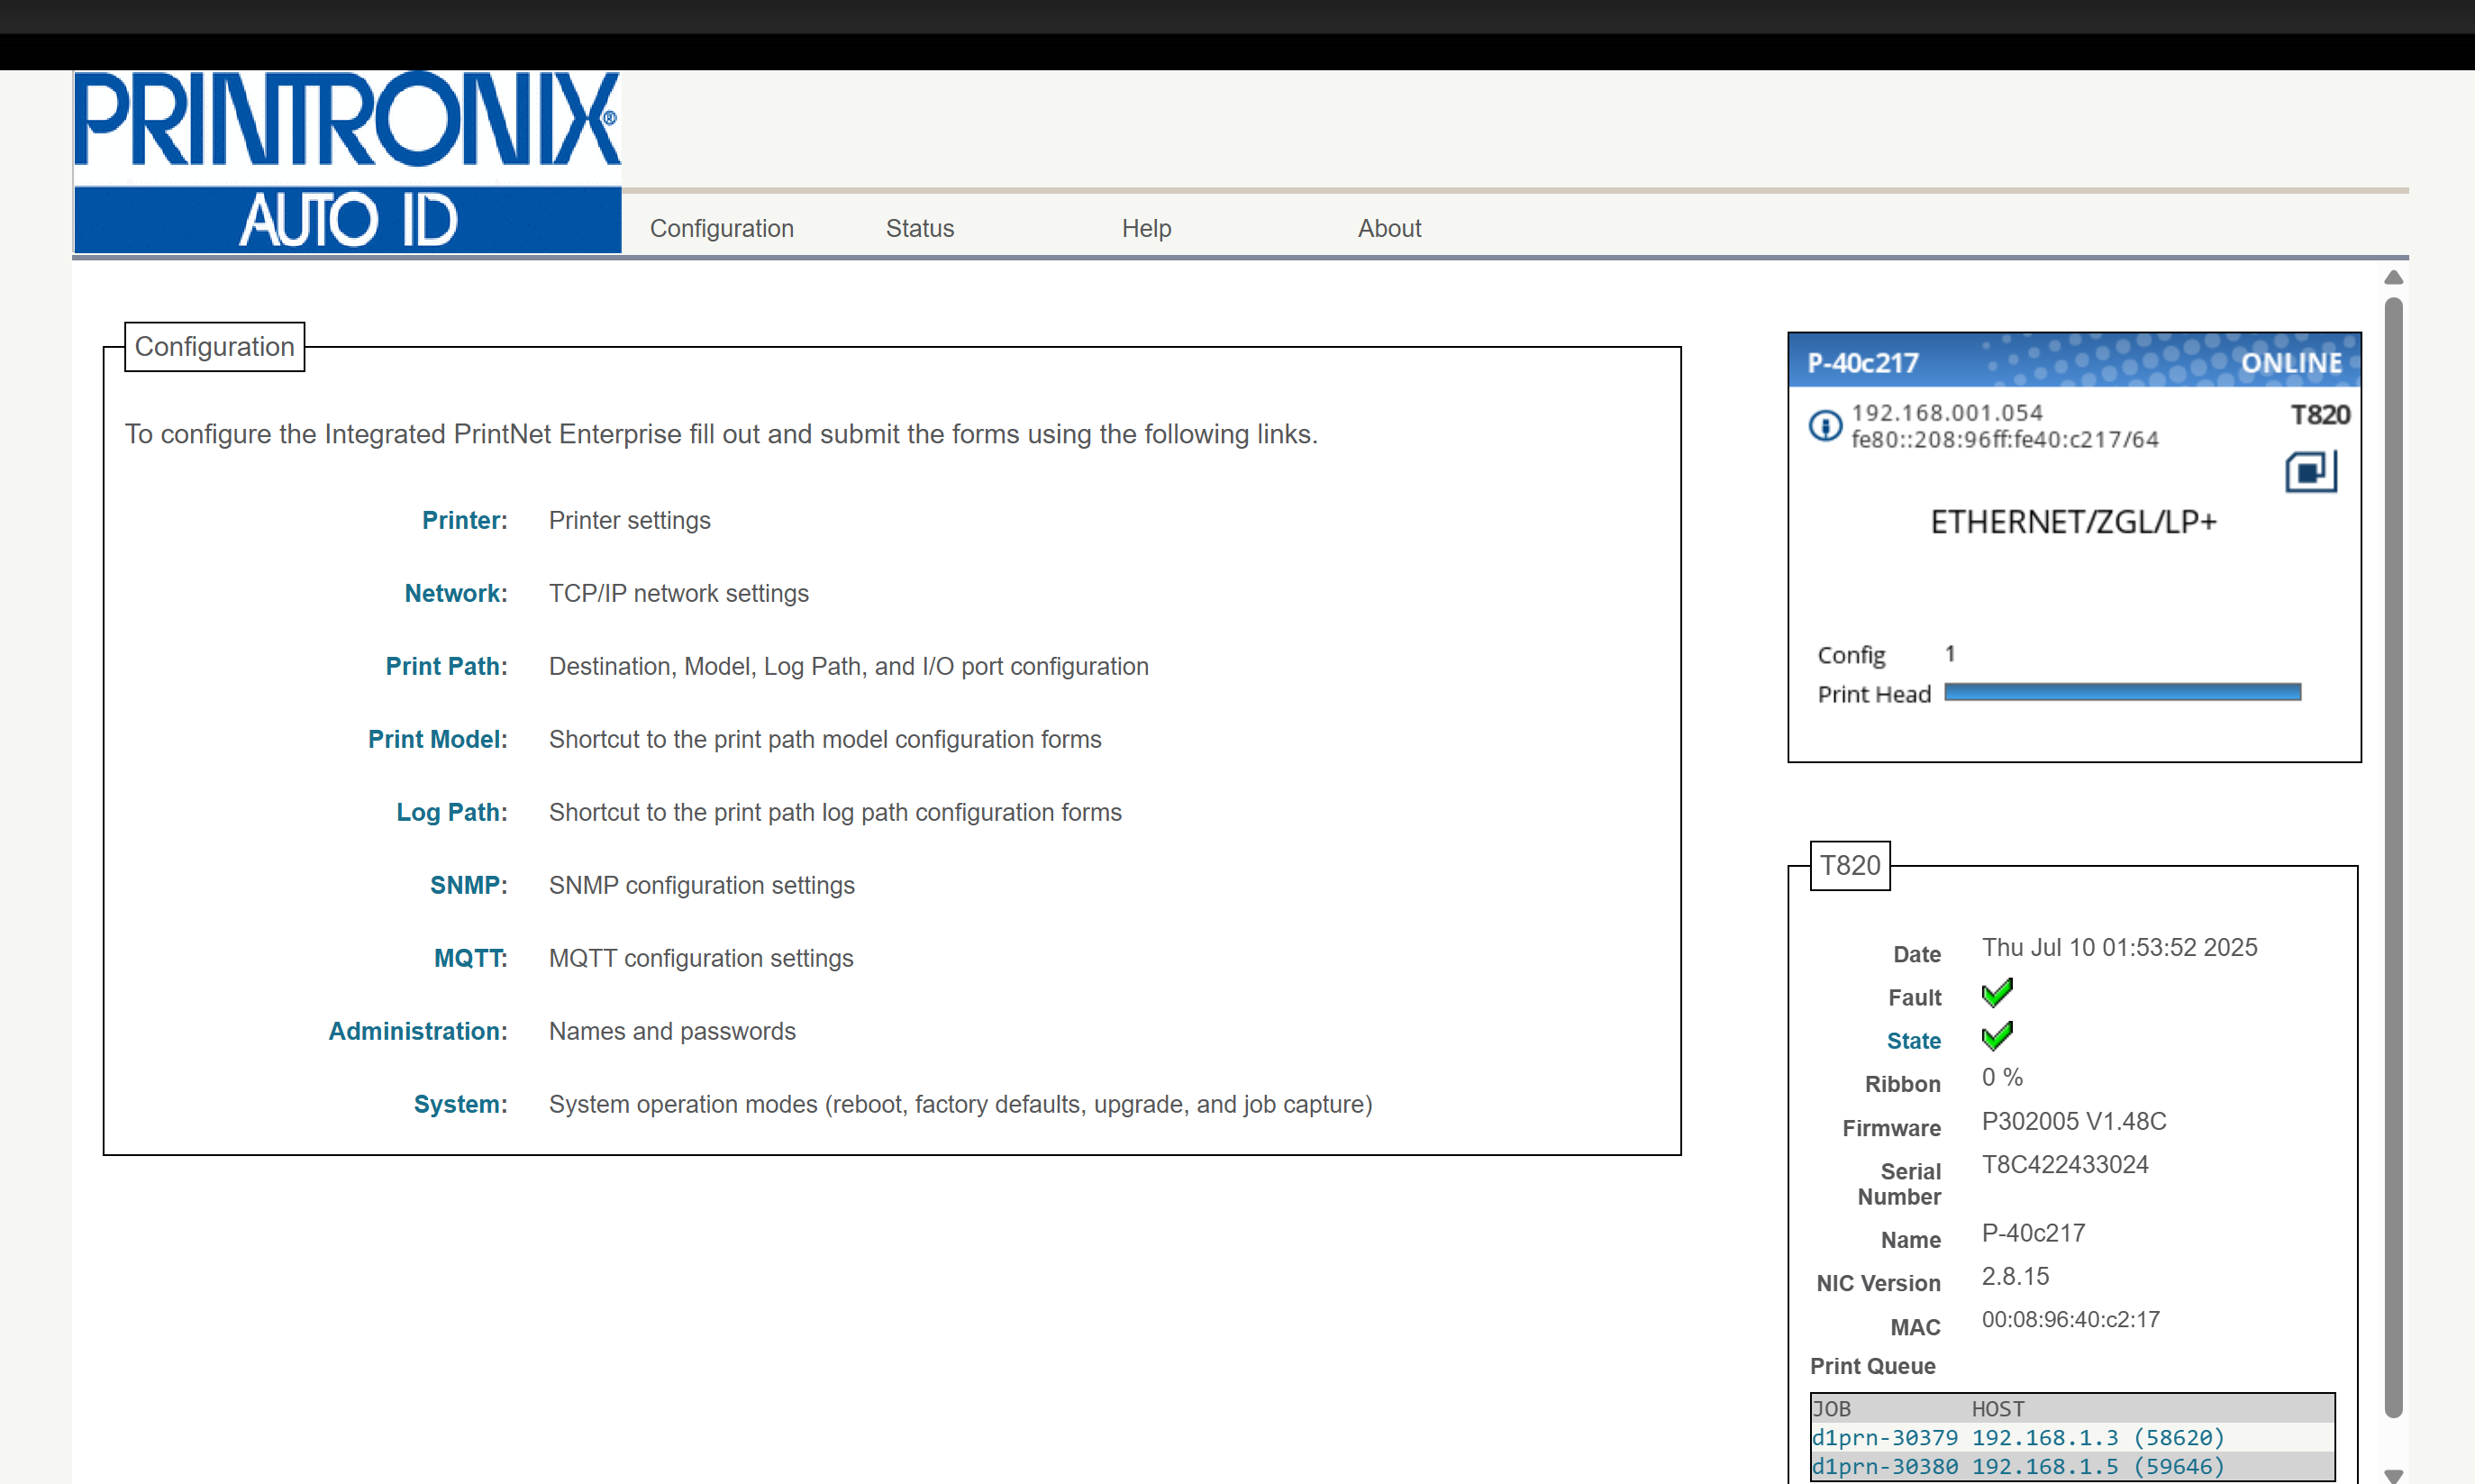
Task: Open the Status menu
Action: point(919,228)
